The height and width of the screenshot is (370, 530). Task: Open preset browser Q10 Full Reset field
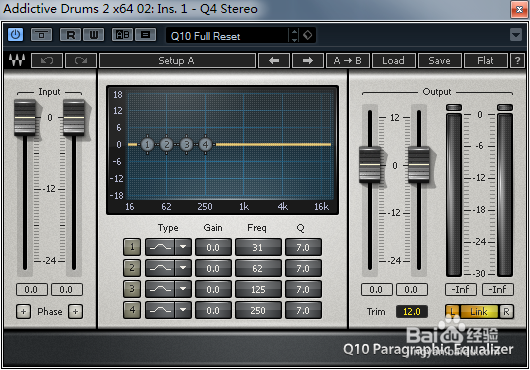(x=226, y=35)
